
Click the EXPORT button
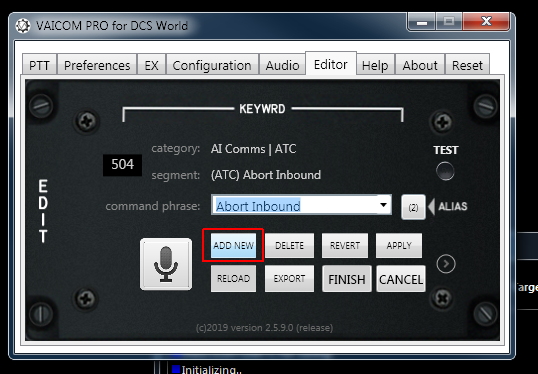point(289,279)
